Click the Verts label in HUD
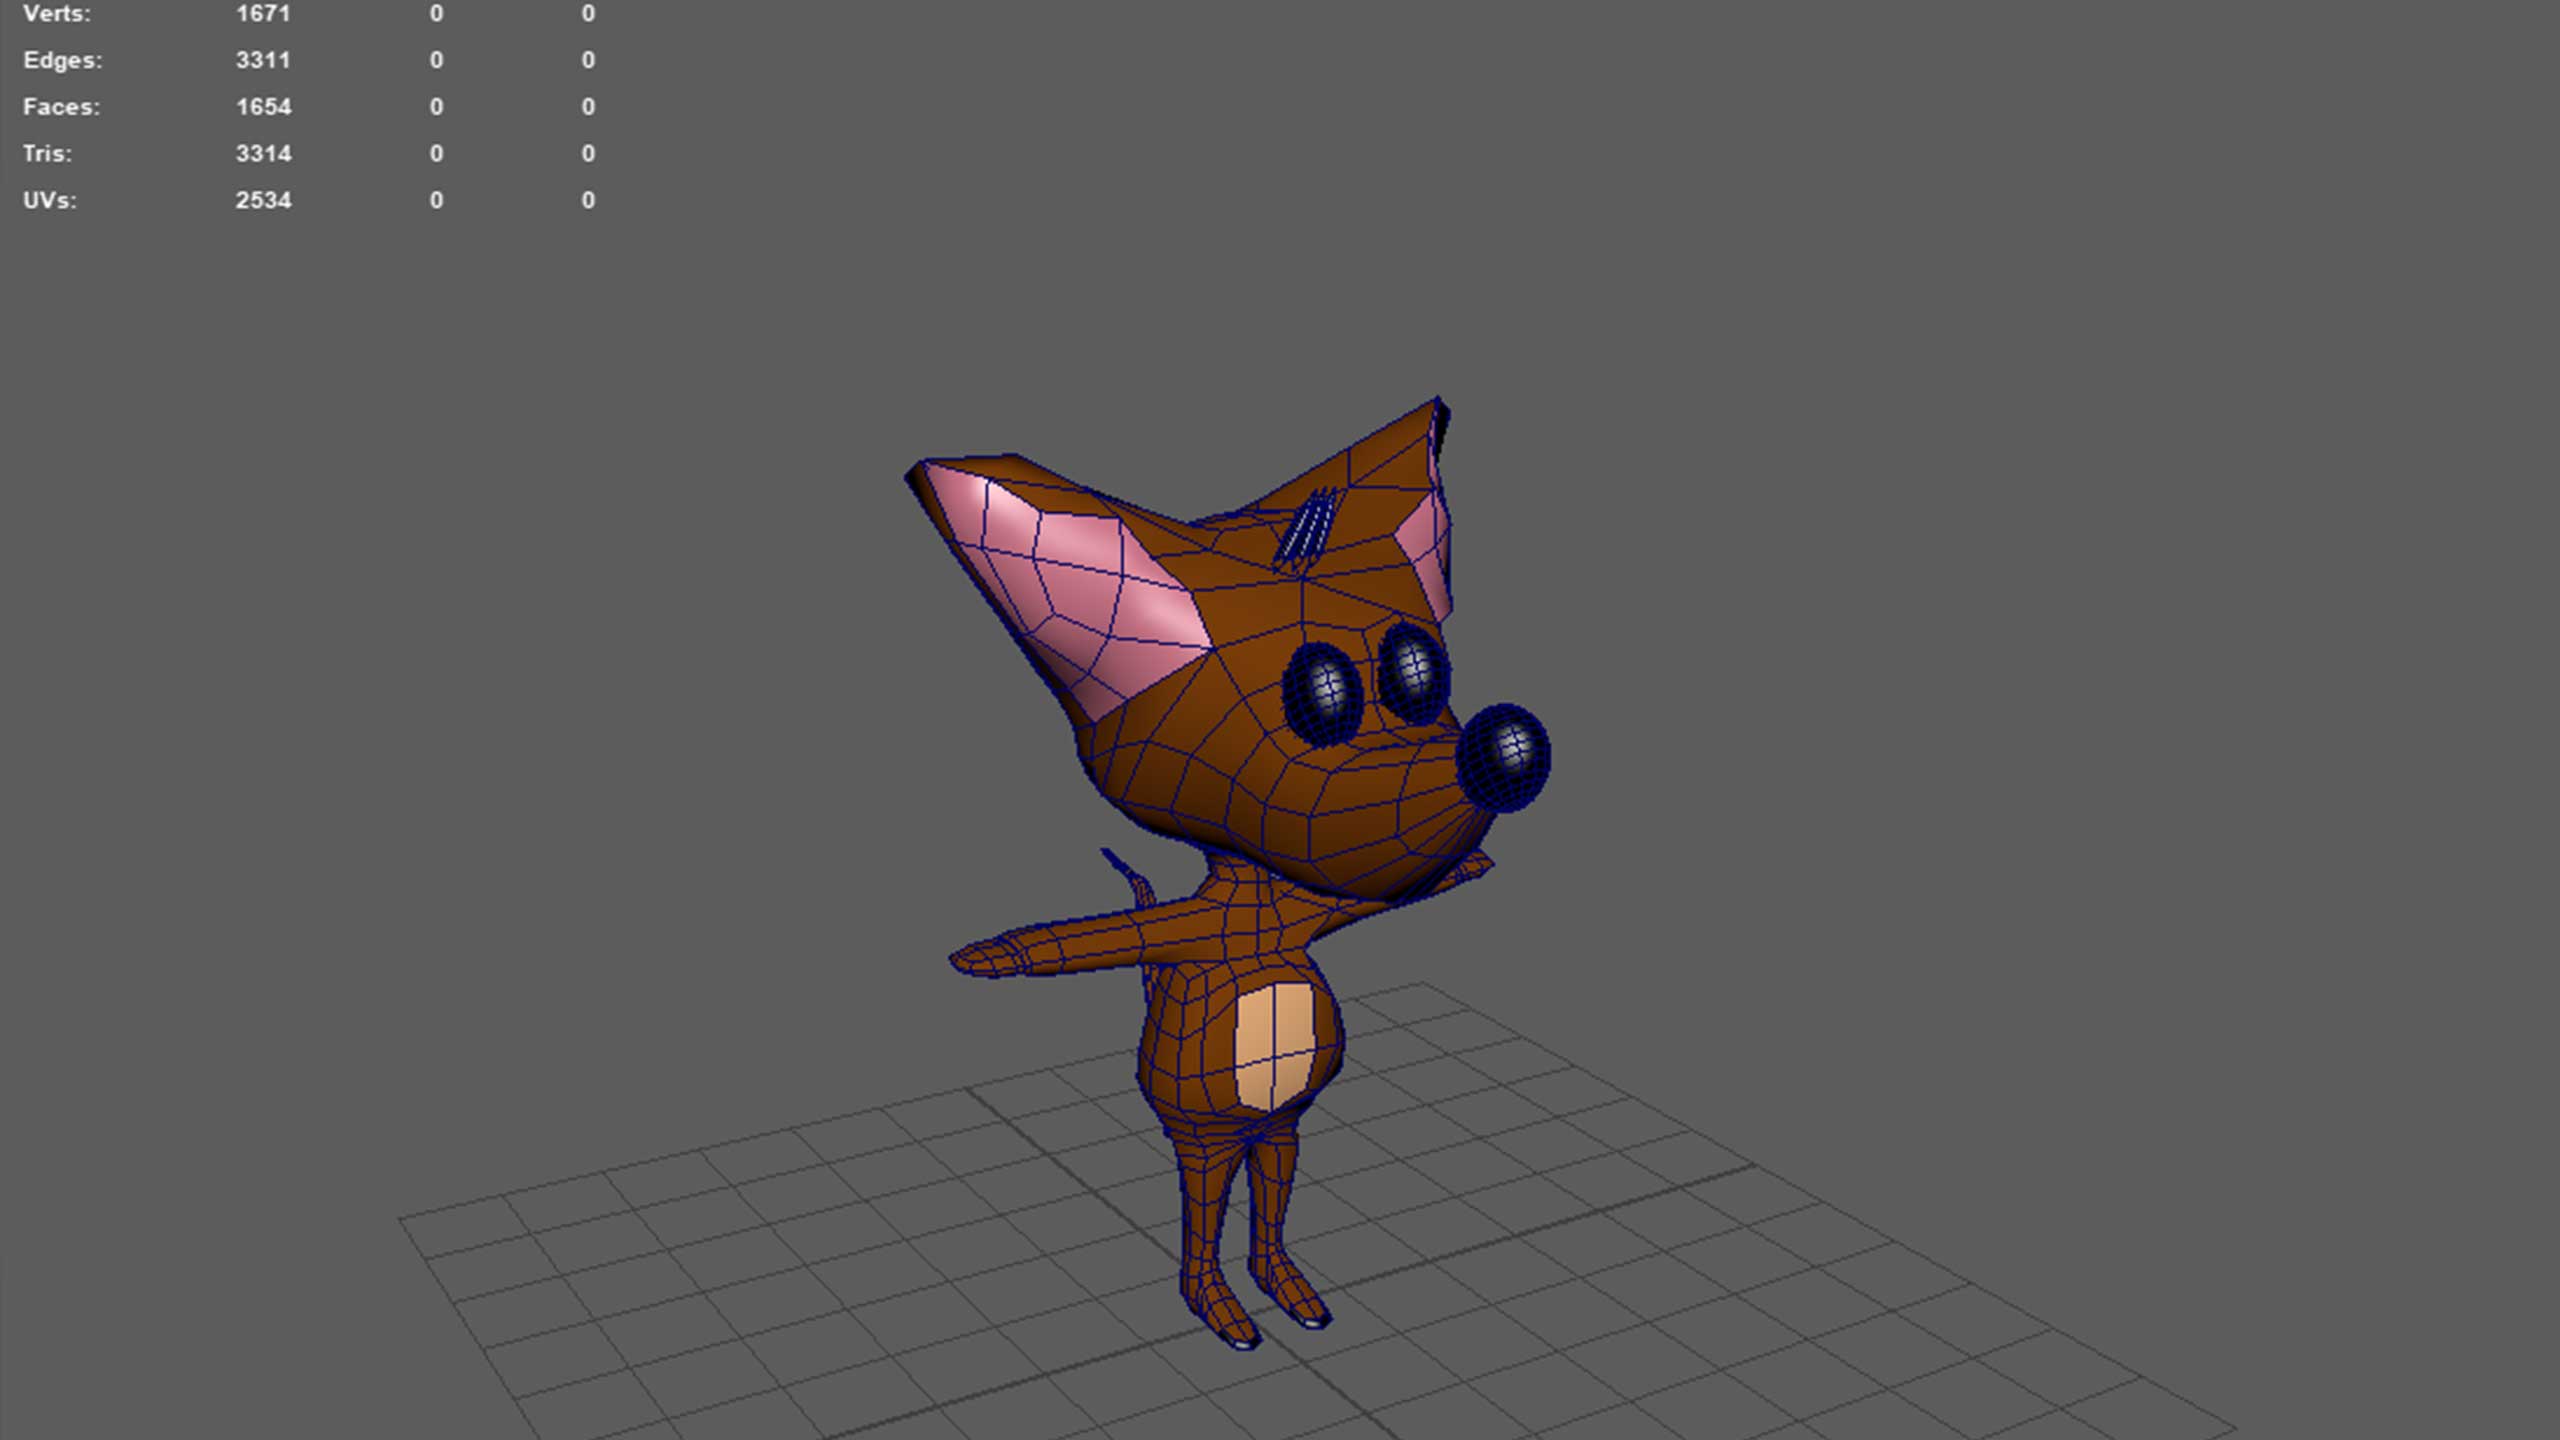Screen dimensions: 2560x1440 57,14
